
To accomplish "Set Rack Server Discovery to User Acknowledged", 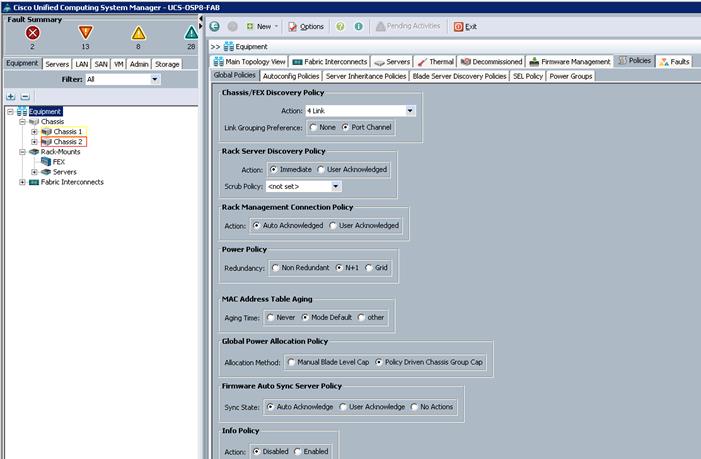I will tap(321, 169).
